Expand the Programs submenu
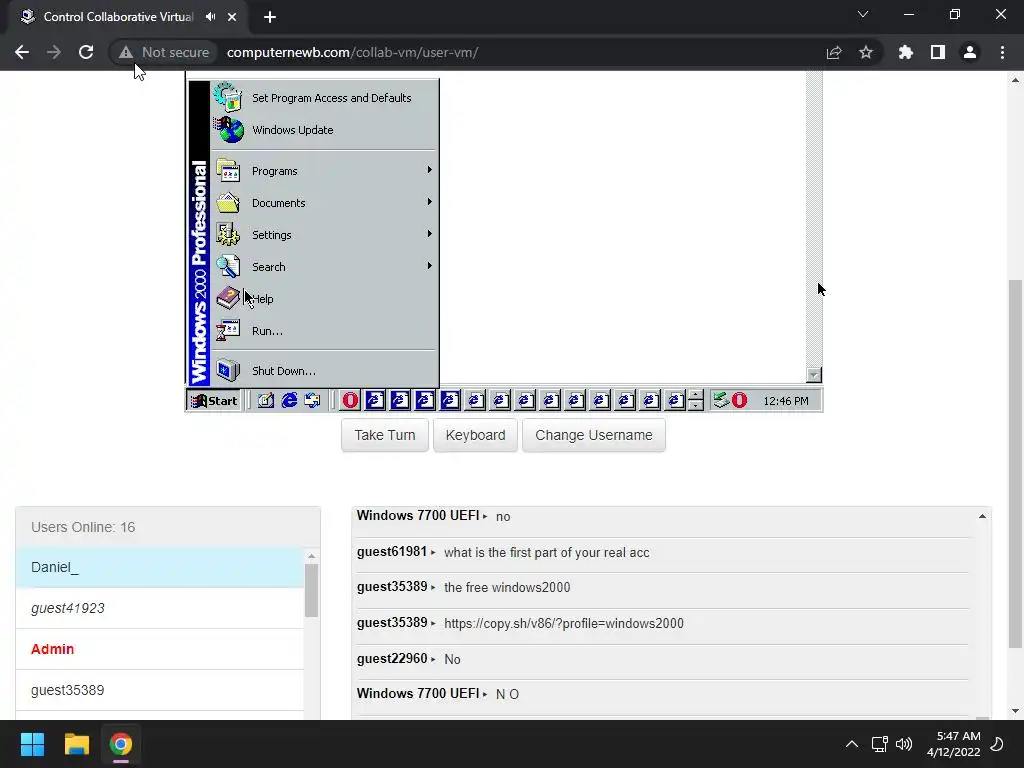Image resolution: width=1024 pixels, height=768 pixels. (x=325, y=171)
